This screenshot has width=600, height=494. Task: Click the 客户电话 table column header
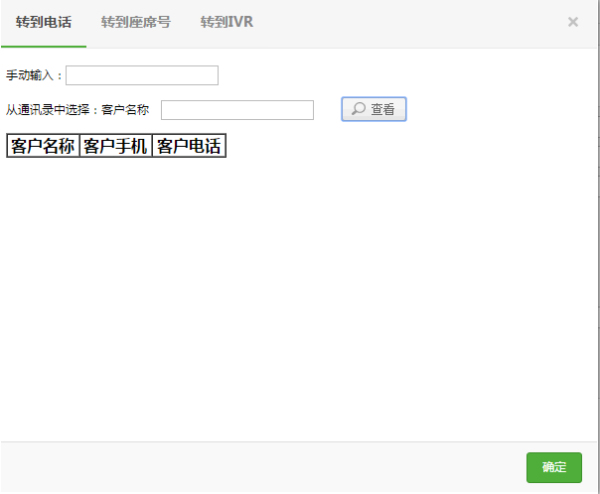click(188, 146)
